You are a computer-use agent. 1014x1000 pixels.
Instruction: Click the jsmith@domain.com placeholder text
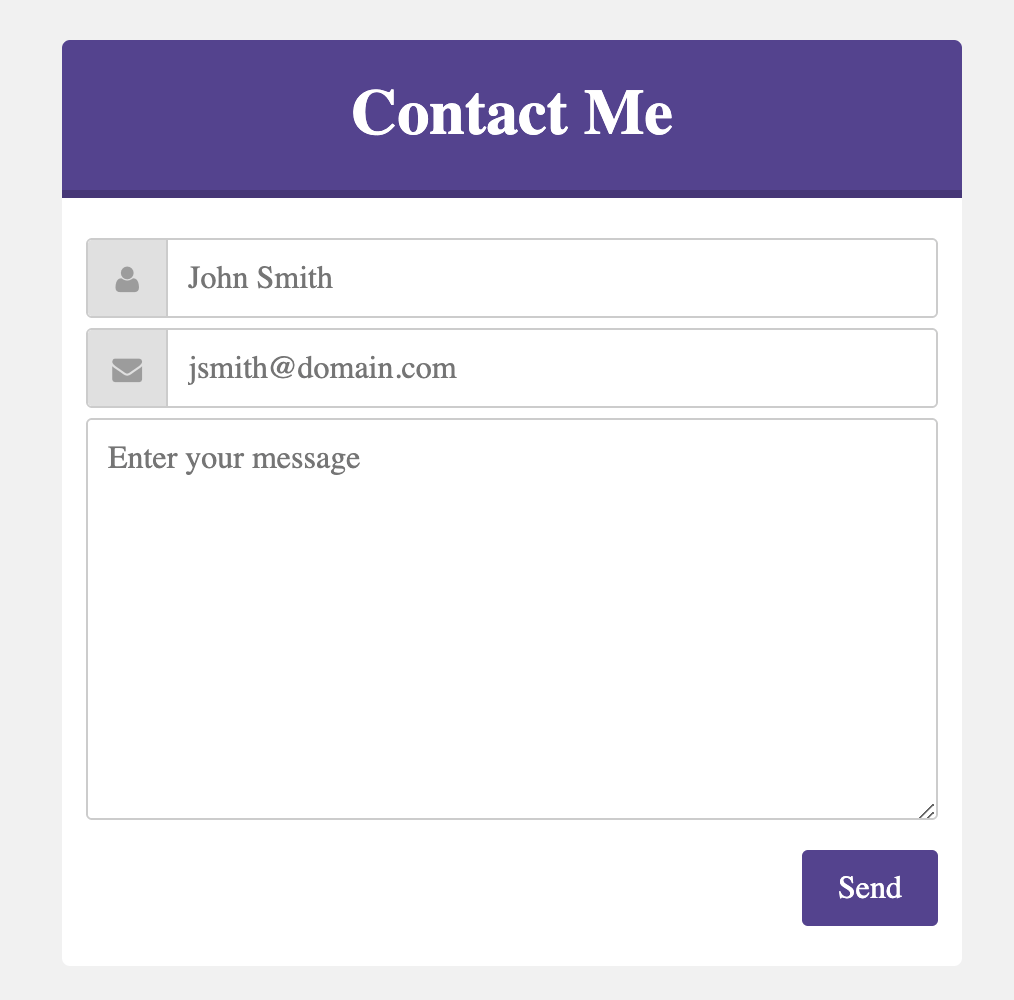[322, 369]
